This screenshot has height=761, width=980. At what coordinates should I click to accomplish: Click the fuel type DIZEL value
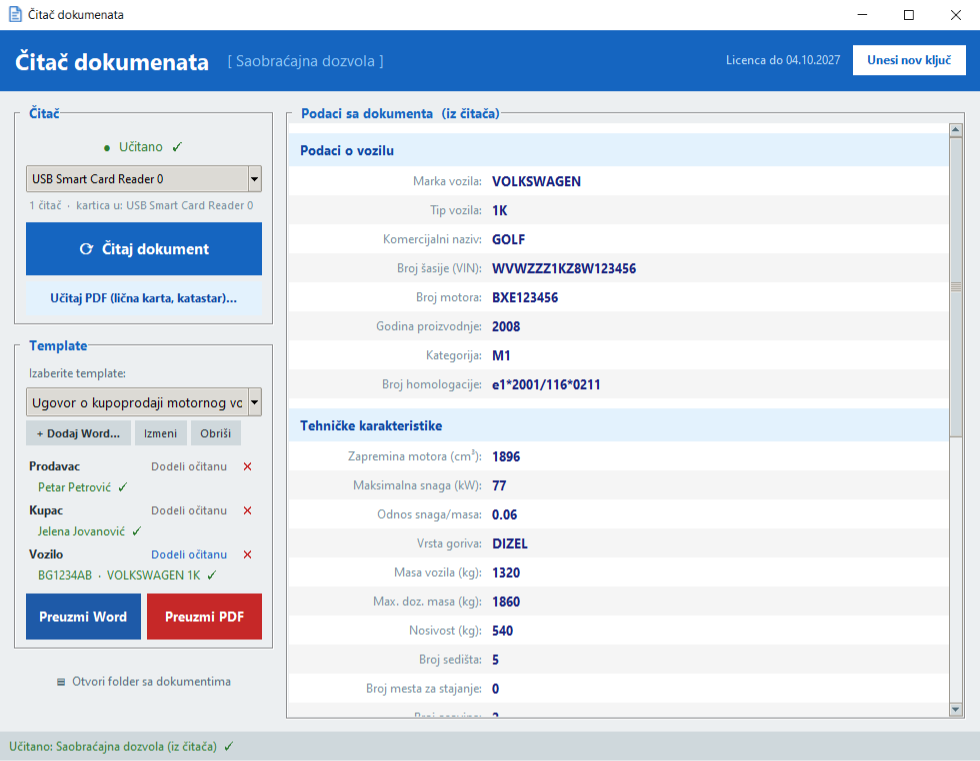tap(510, 544)
